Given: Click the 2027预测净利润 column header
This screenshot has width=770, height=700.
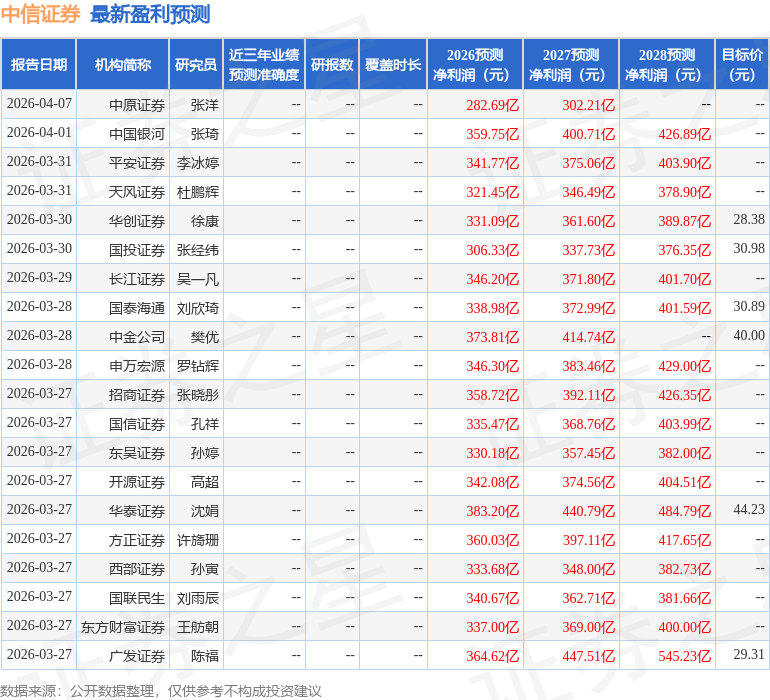Looking at the screenshot, I should tap(571, 65).
